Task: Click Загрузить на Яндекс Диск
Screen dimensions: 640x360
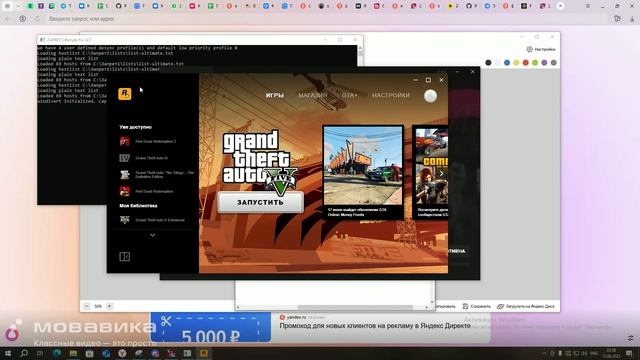Action: (526, 306)
